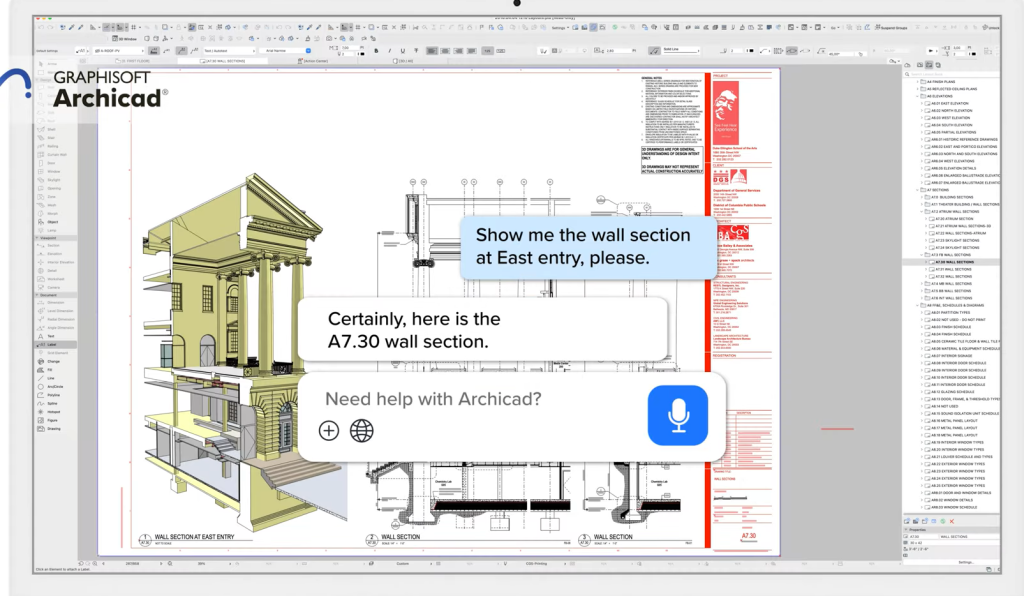
Task: Click the Settings button below the navigator
Action: pos(966,562)
